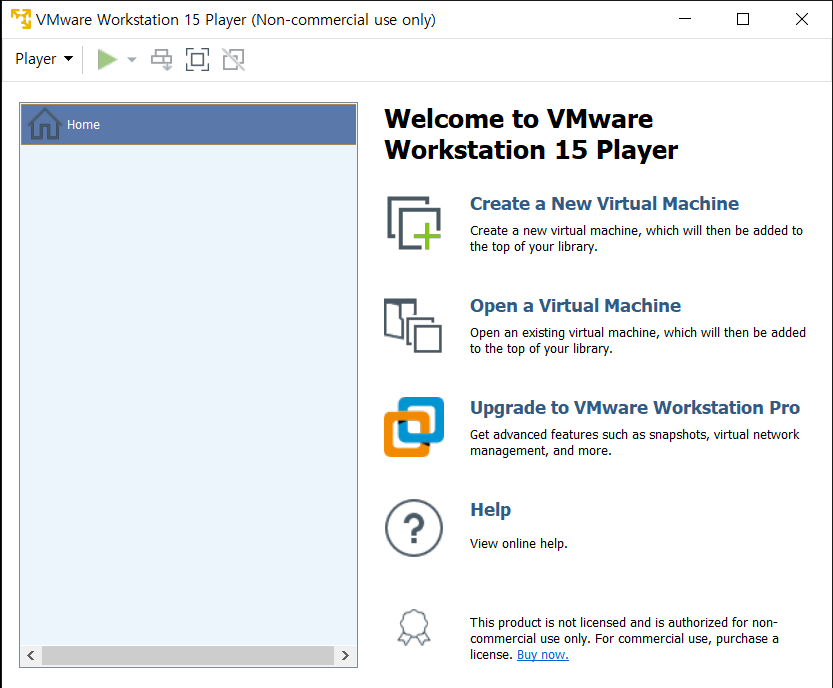Viewport: 833px width, 688px height.
Task: Maximize the VMware Player window
Action: 743,19
